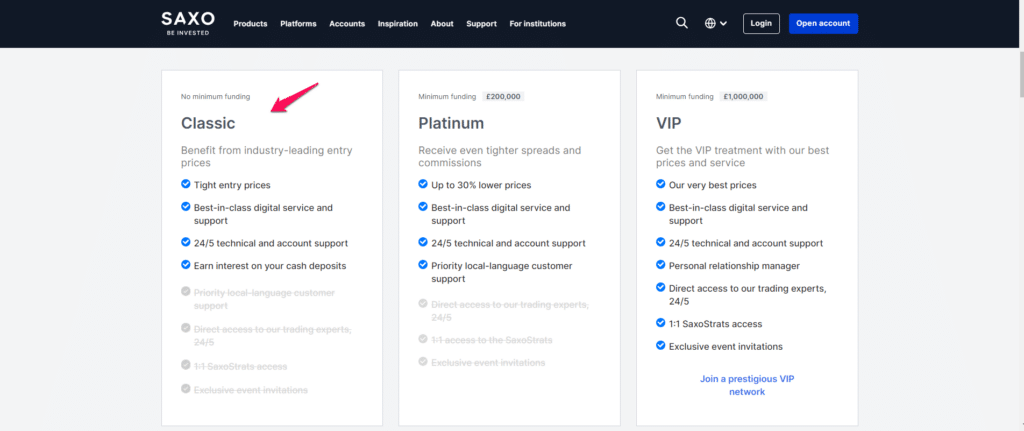Open the Inspiration menu

point(398,24)
